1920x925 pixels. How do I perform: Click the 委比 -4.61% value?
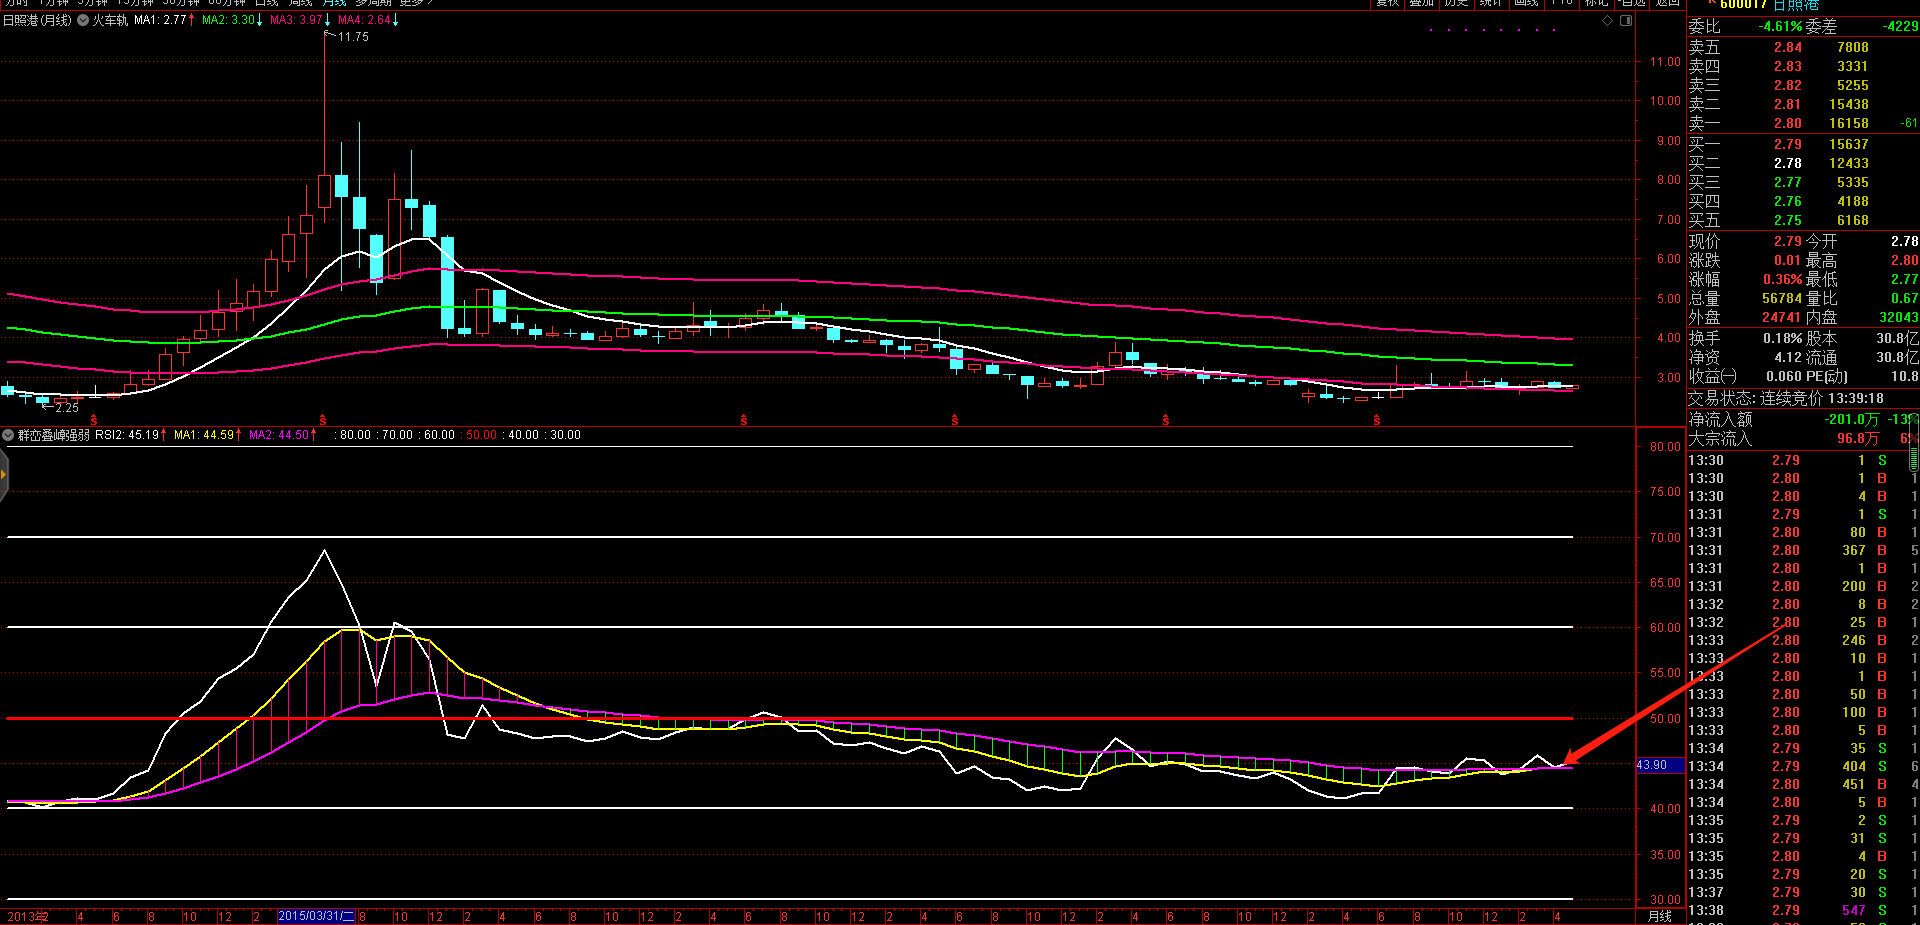click(x=1781, y=27)
